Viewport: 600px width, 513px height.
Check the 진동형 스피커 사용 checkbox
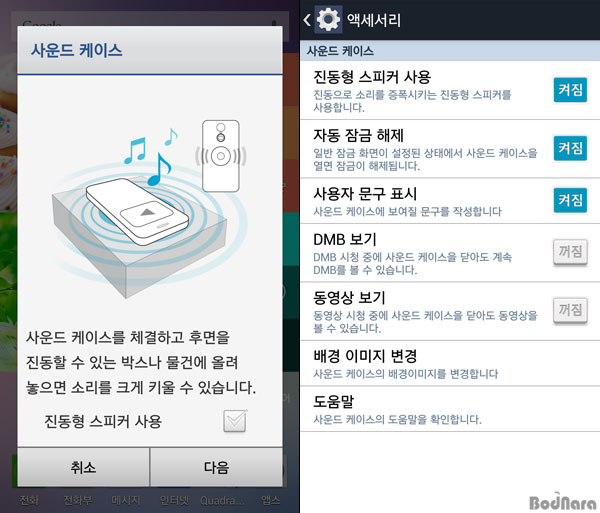(235, 421)
